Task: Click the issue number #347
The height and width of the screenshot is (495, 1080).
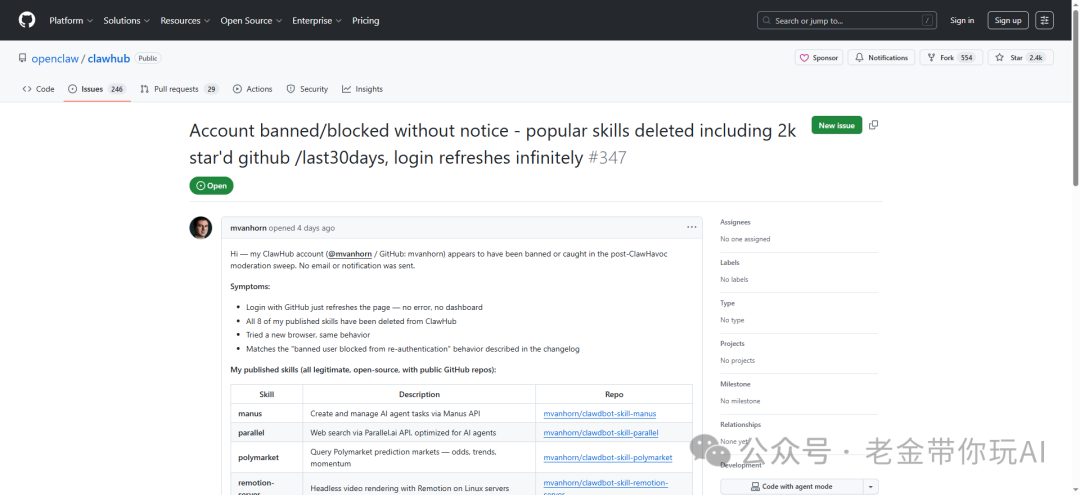Action: pyautogui.click(x=608, y=158)
